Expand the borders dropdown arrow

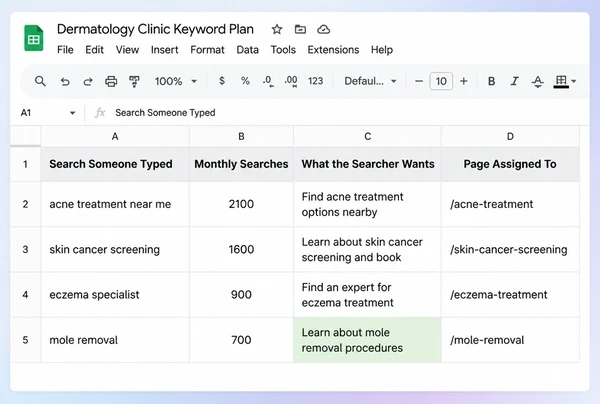point(574,81)
